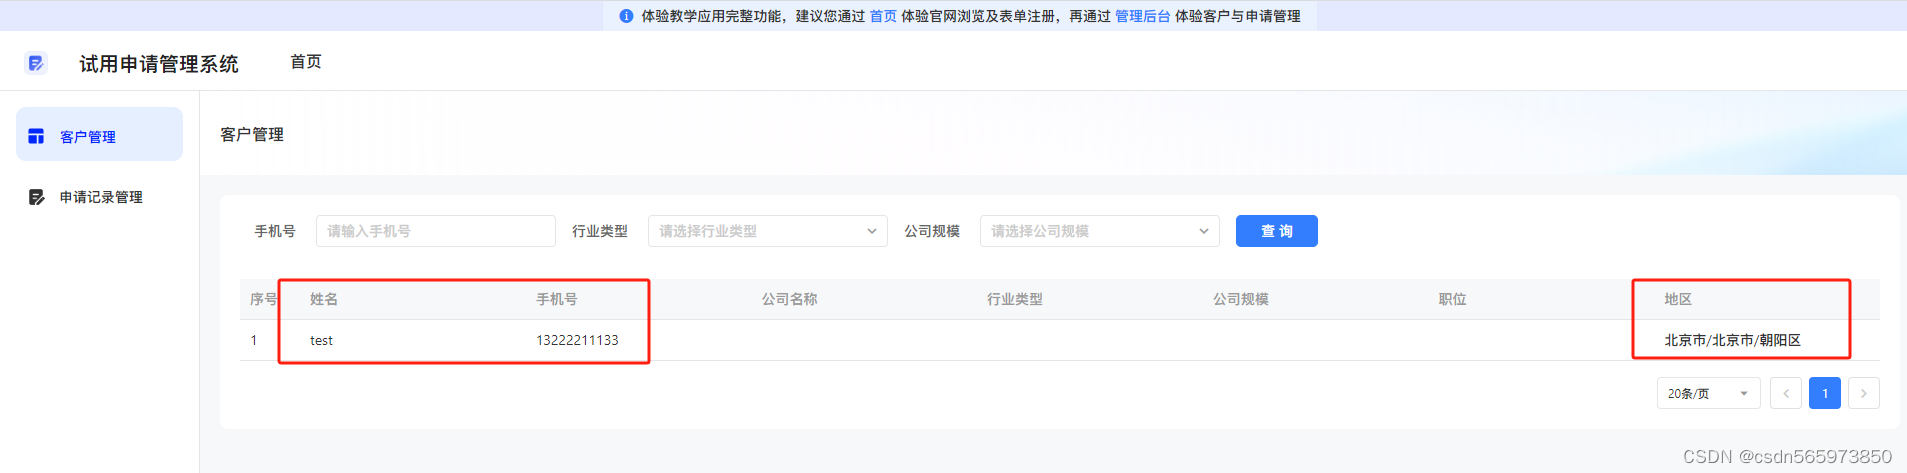Click the 查询 button

1277,231
